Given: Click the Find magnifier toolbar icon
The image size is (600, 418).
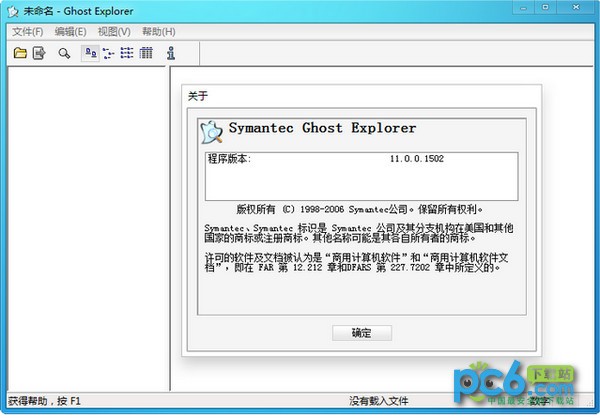Looking at the screenshot, I should 64,53.
